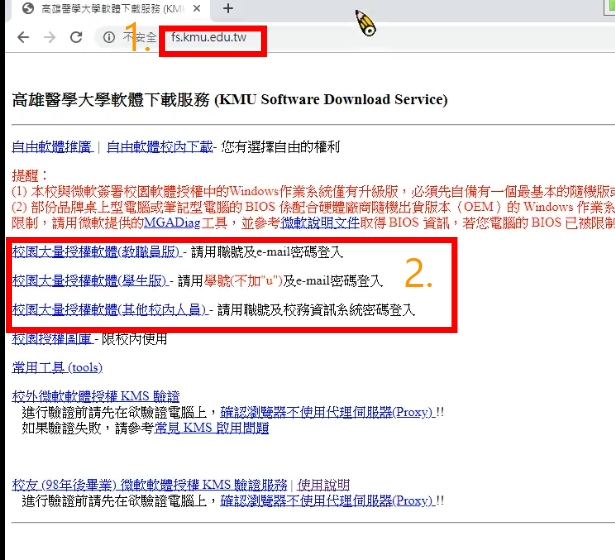This screenshot has height=560, width=615.
Task: Reload the page with the refresh icon
Action: 76,37
